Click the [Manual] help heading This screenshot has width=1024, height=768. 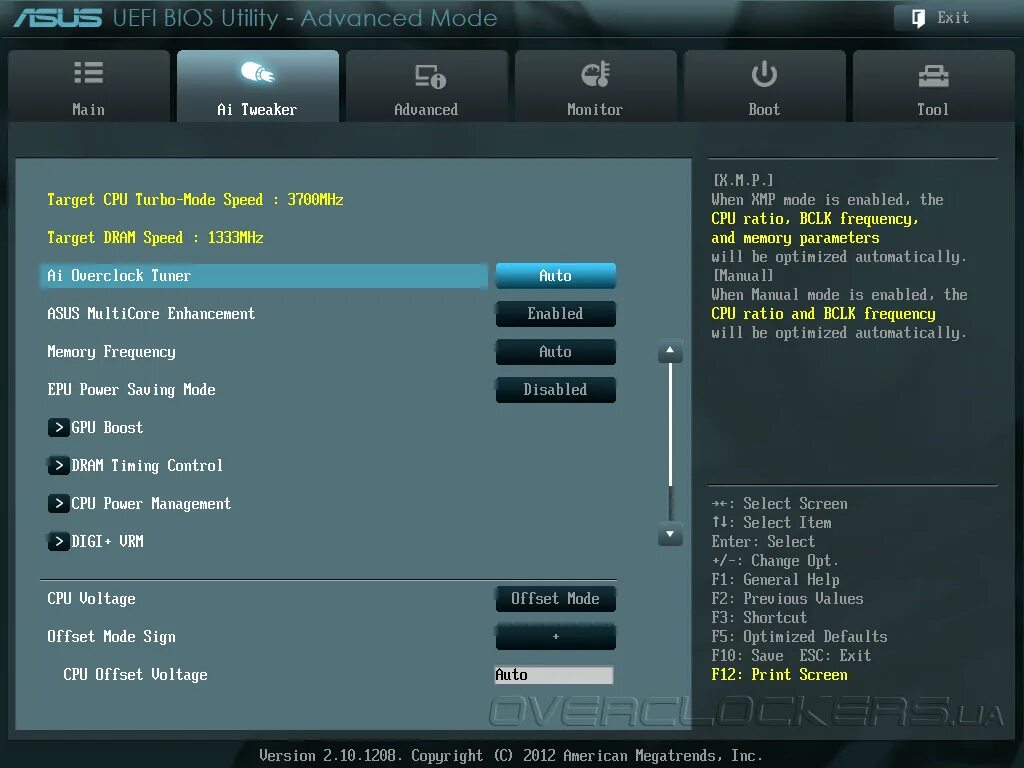click(743, 276)
